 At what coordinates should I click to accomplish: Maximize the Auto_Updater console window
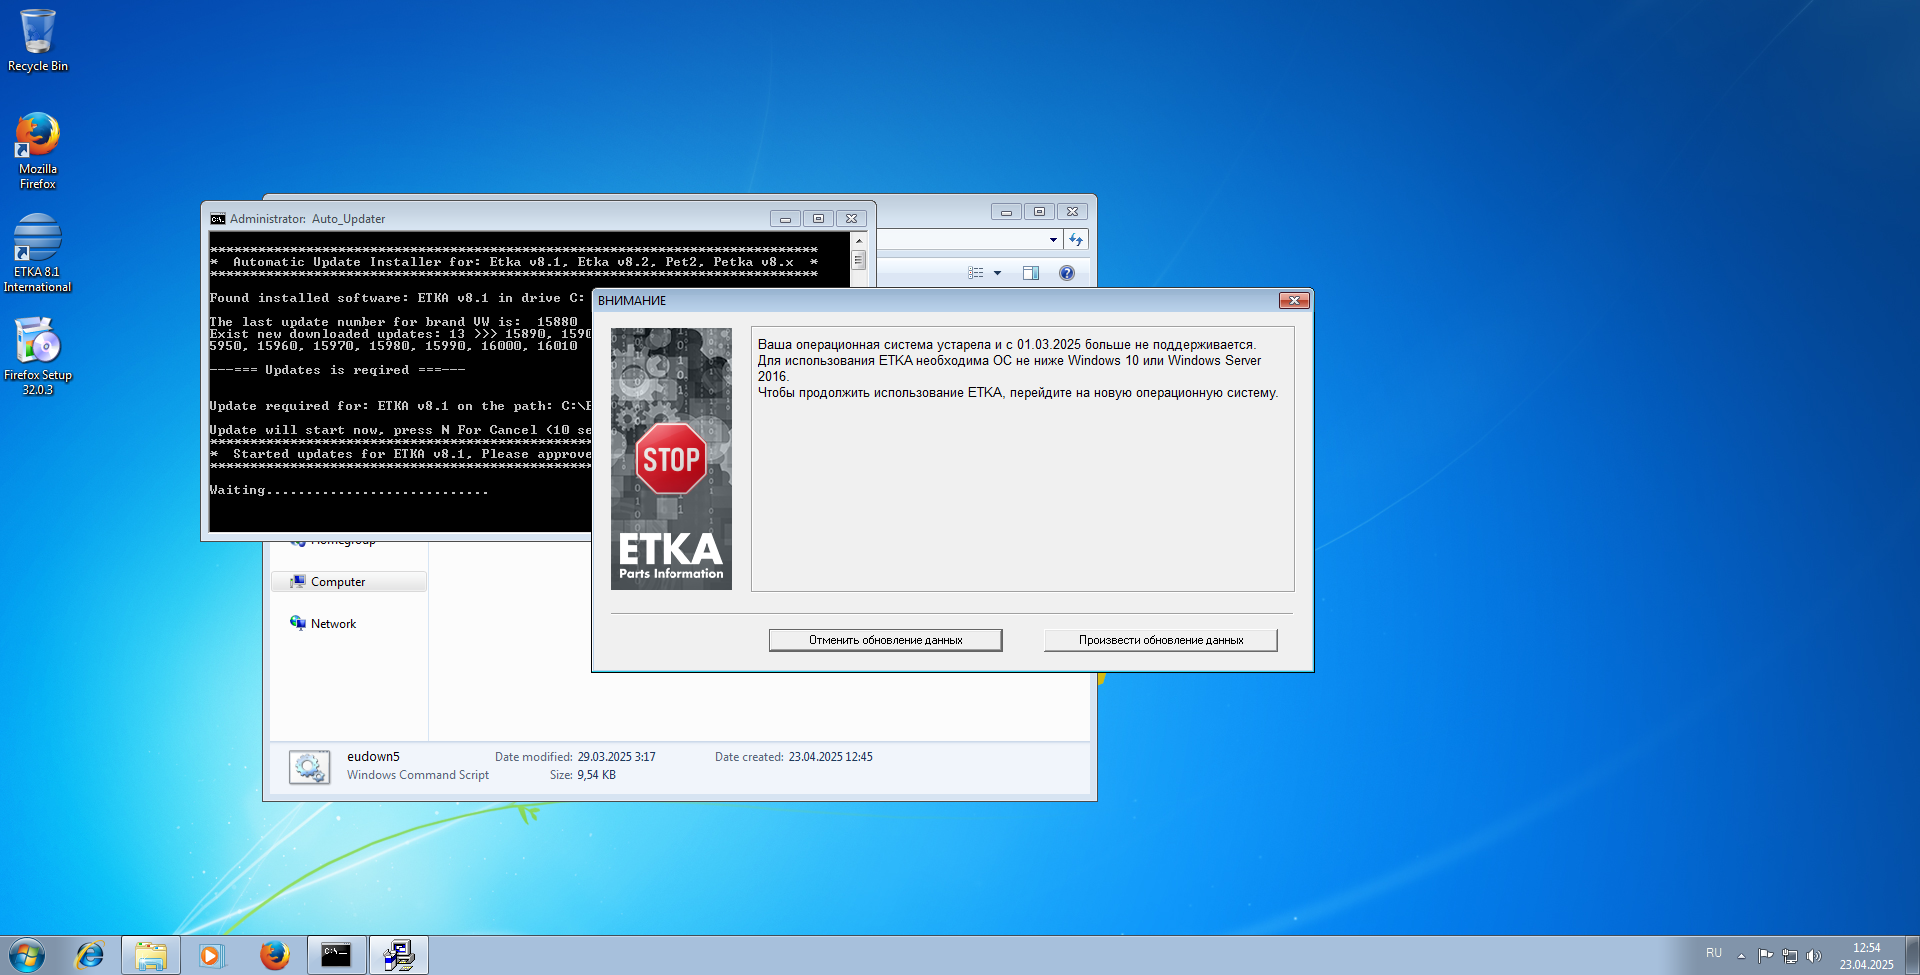click(818, 219)
